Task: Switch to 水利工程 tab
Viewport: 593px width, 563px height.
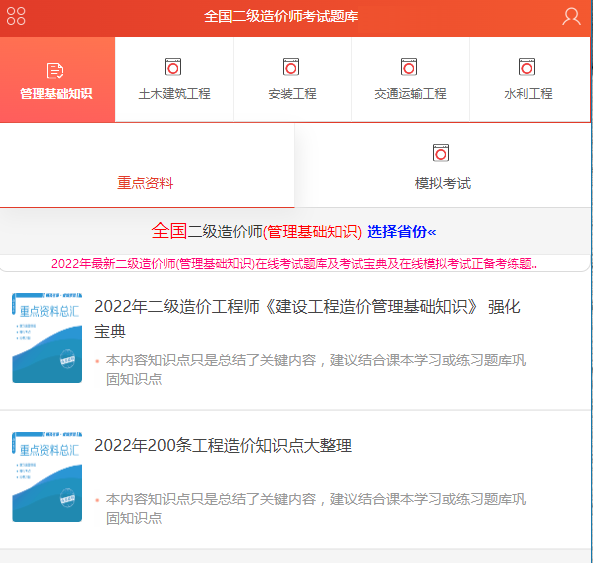Action: point(529,80)
